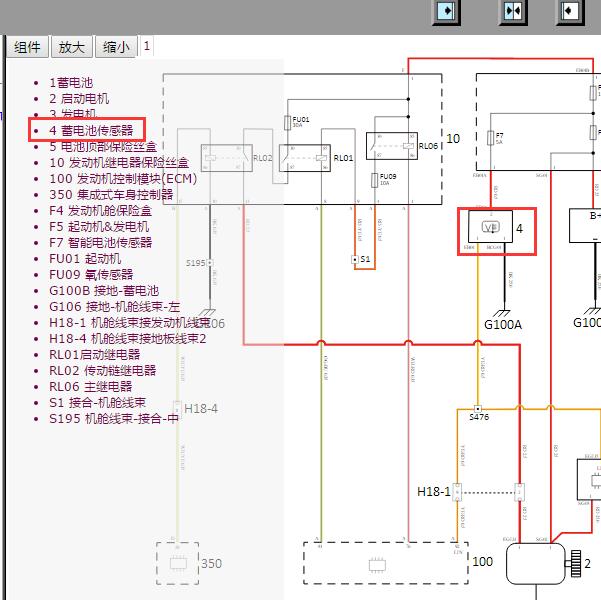
Task: Select '10 发动机继电器保险丝盒' list entry
Action: (119, 163)
